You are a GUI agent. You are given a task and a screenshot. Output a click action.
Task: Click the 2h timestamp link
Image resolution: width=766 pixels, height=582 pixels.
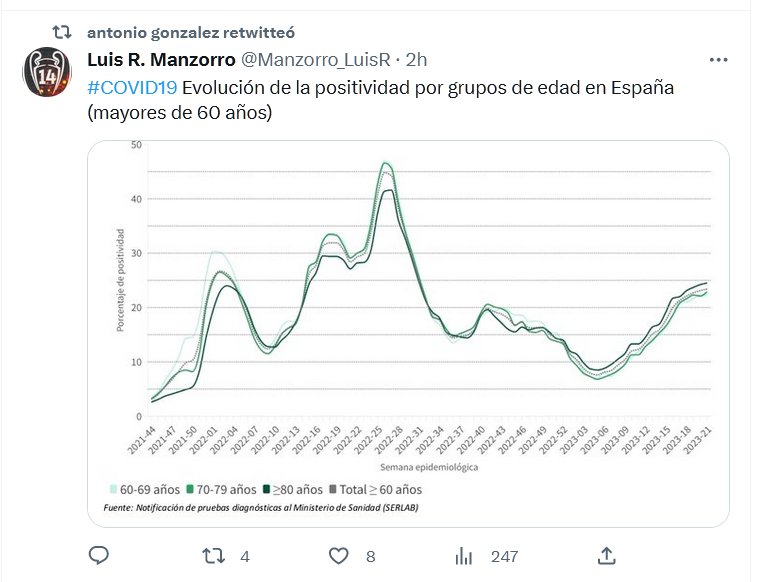click(x=417, y=60)
